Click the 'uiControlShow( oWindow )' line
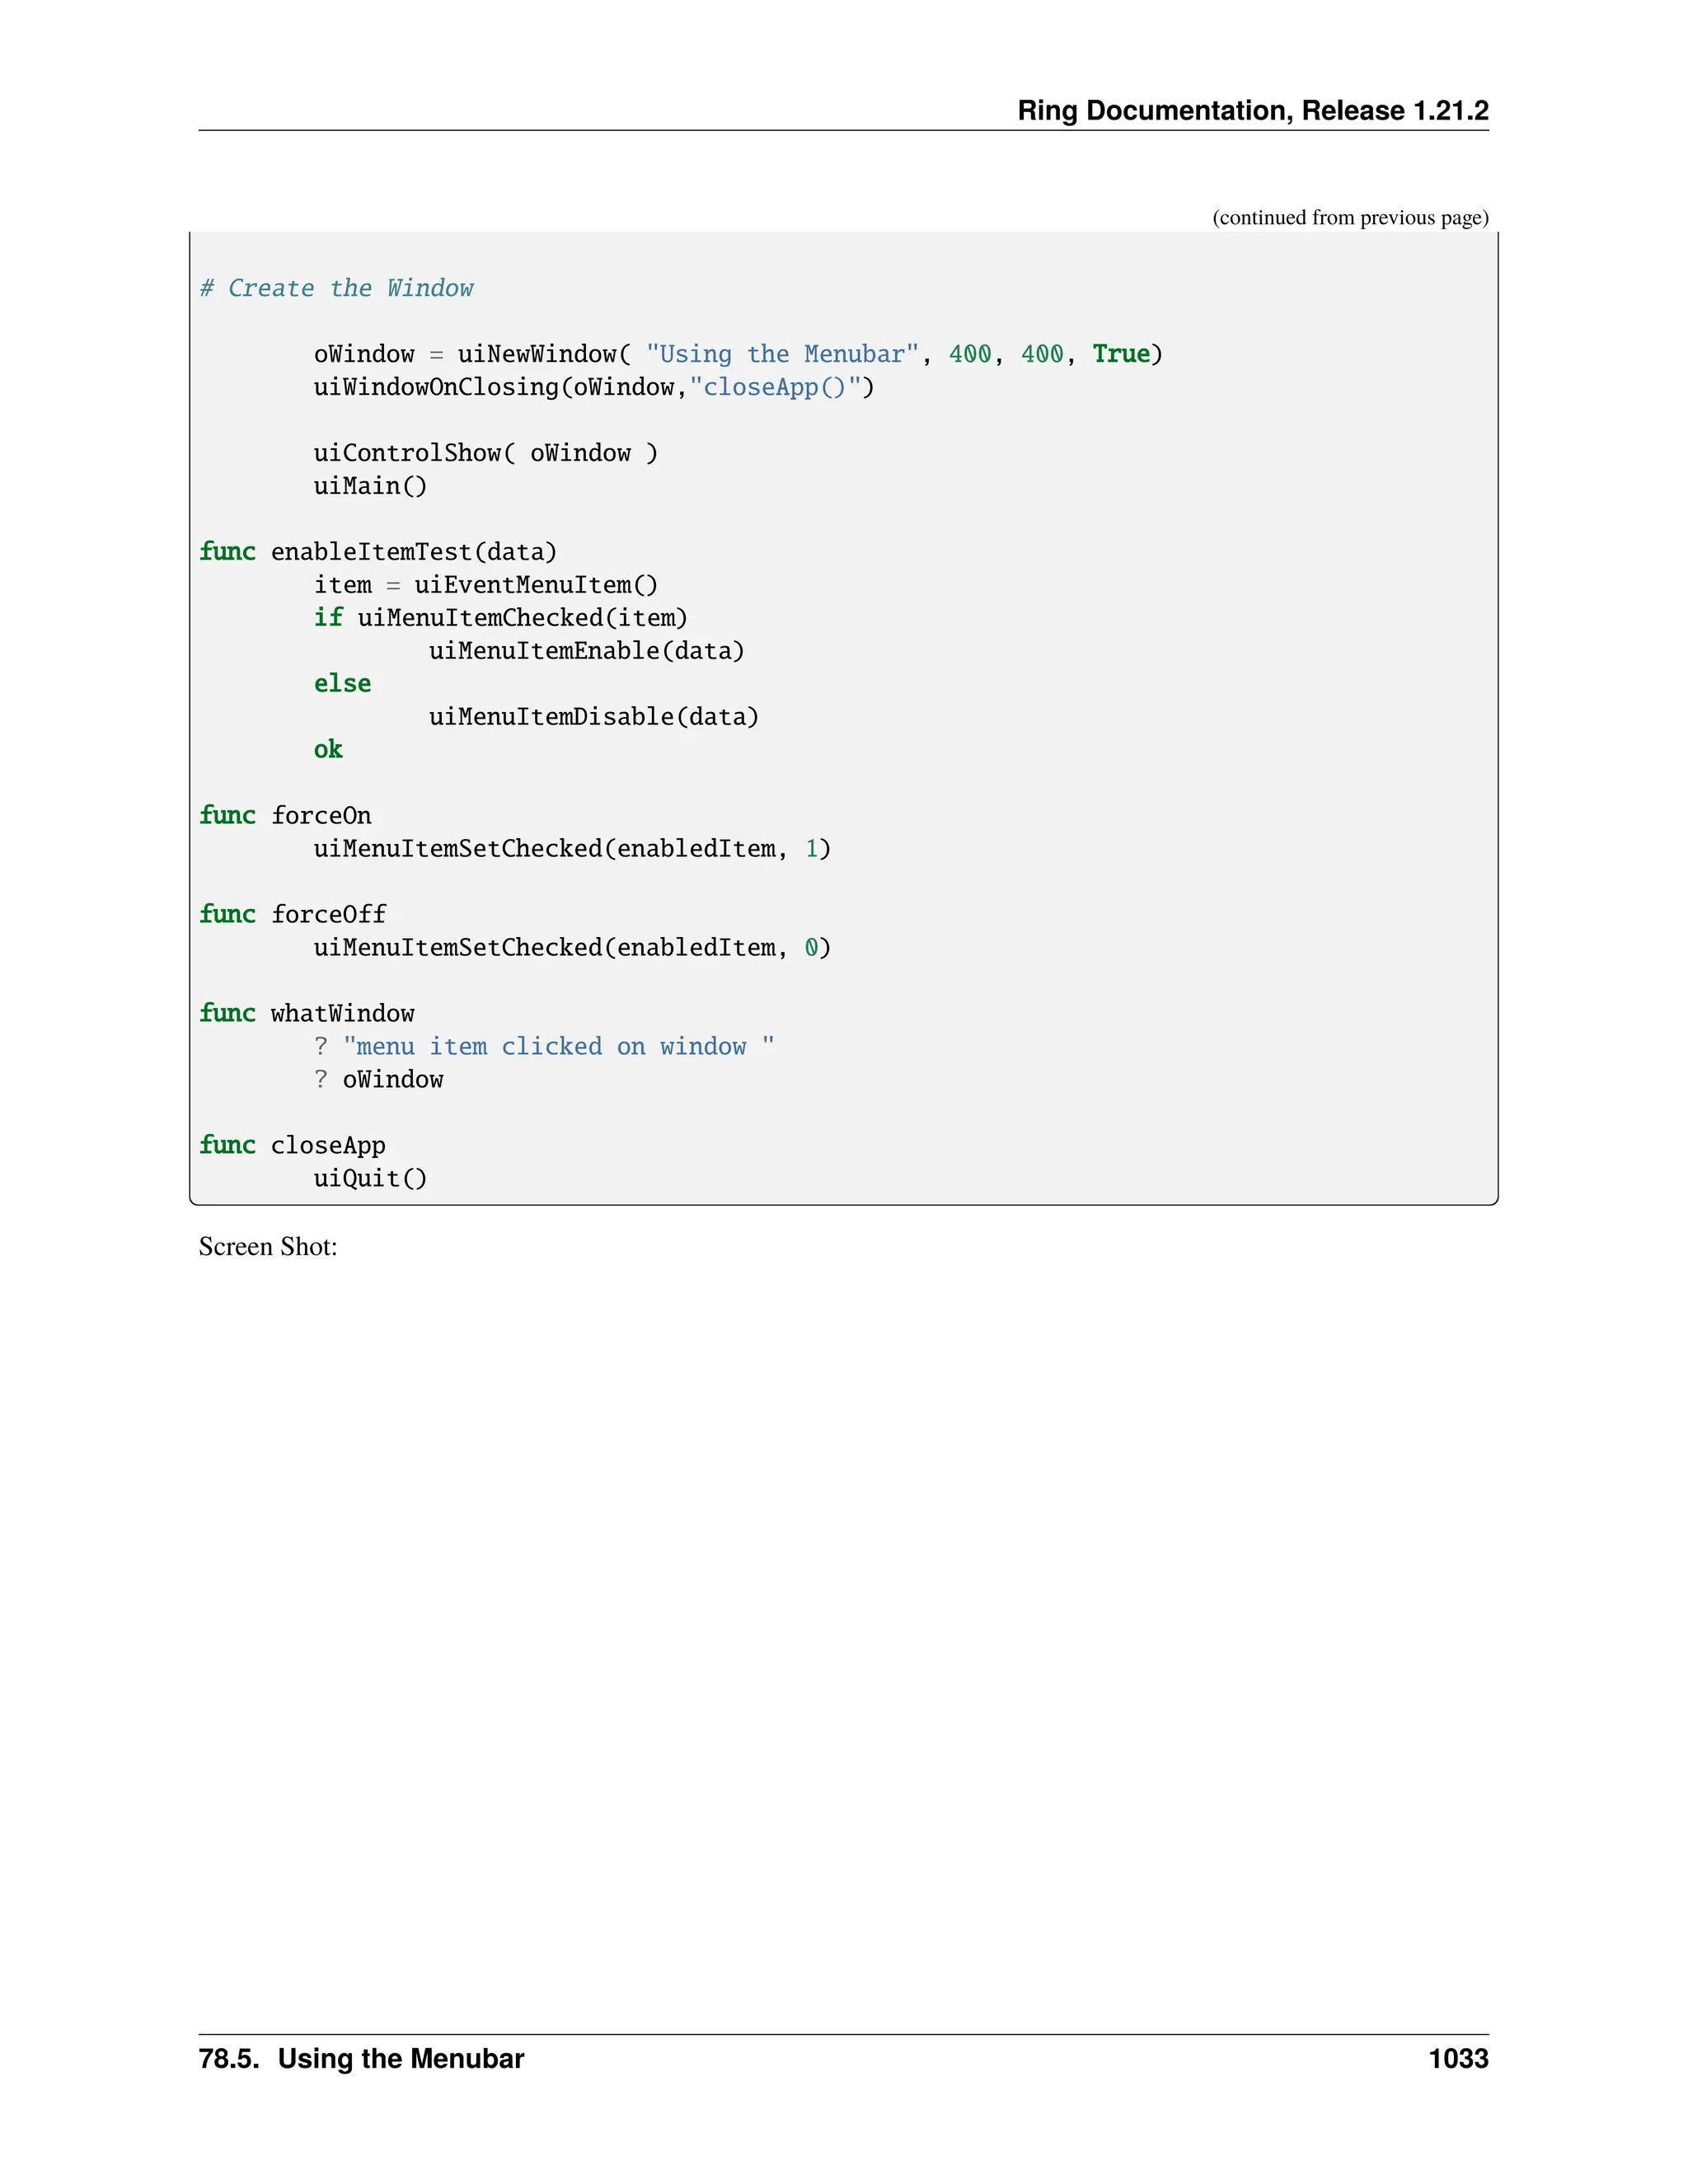1688x2184 pixels. pyautogui.click(x=485, y=453)
